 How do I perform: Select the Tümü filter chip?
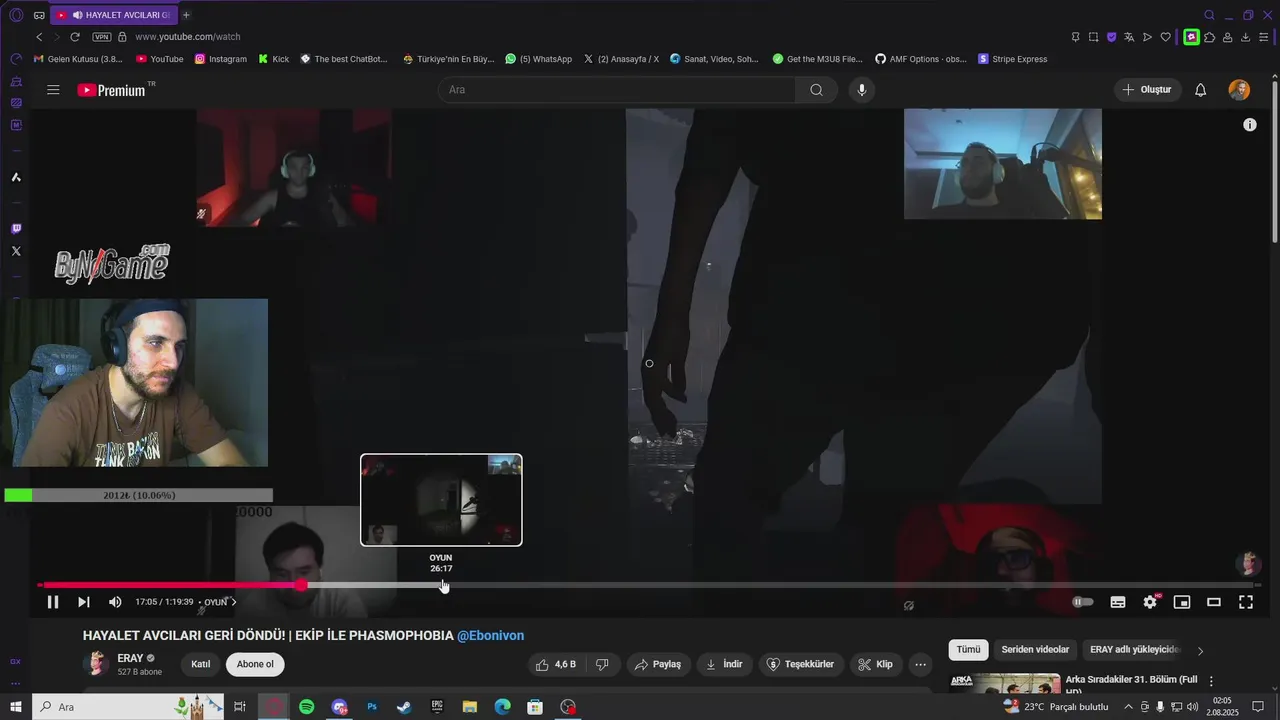coord(968,650)
